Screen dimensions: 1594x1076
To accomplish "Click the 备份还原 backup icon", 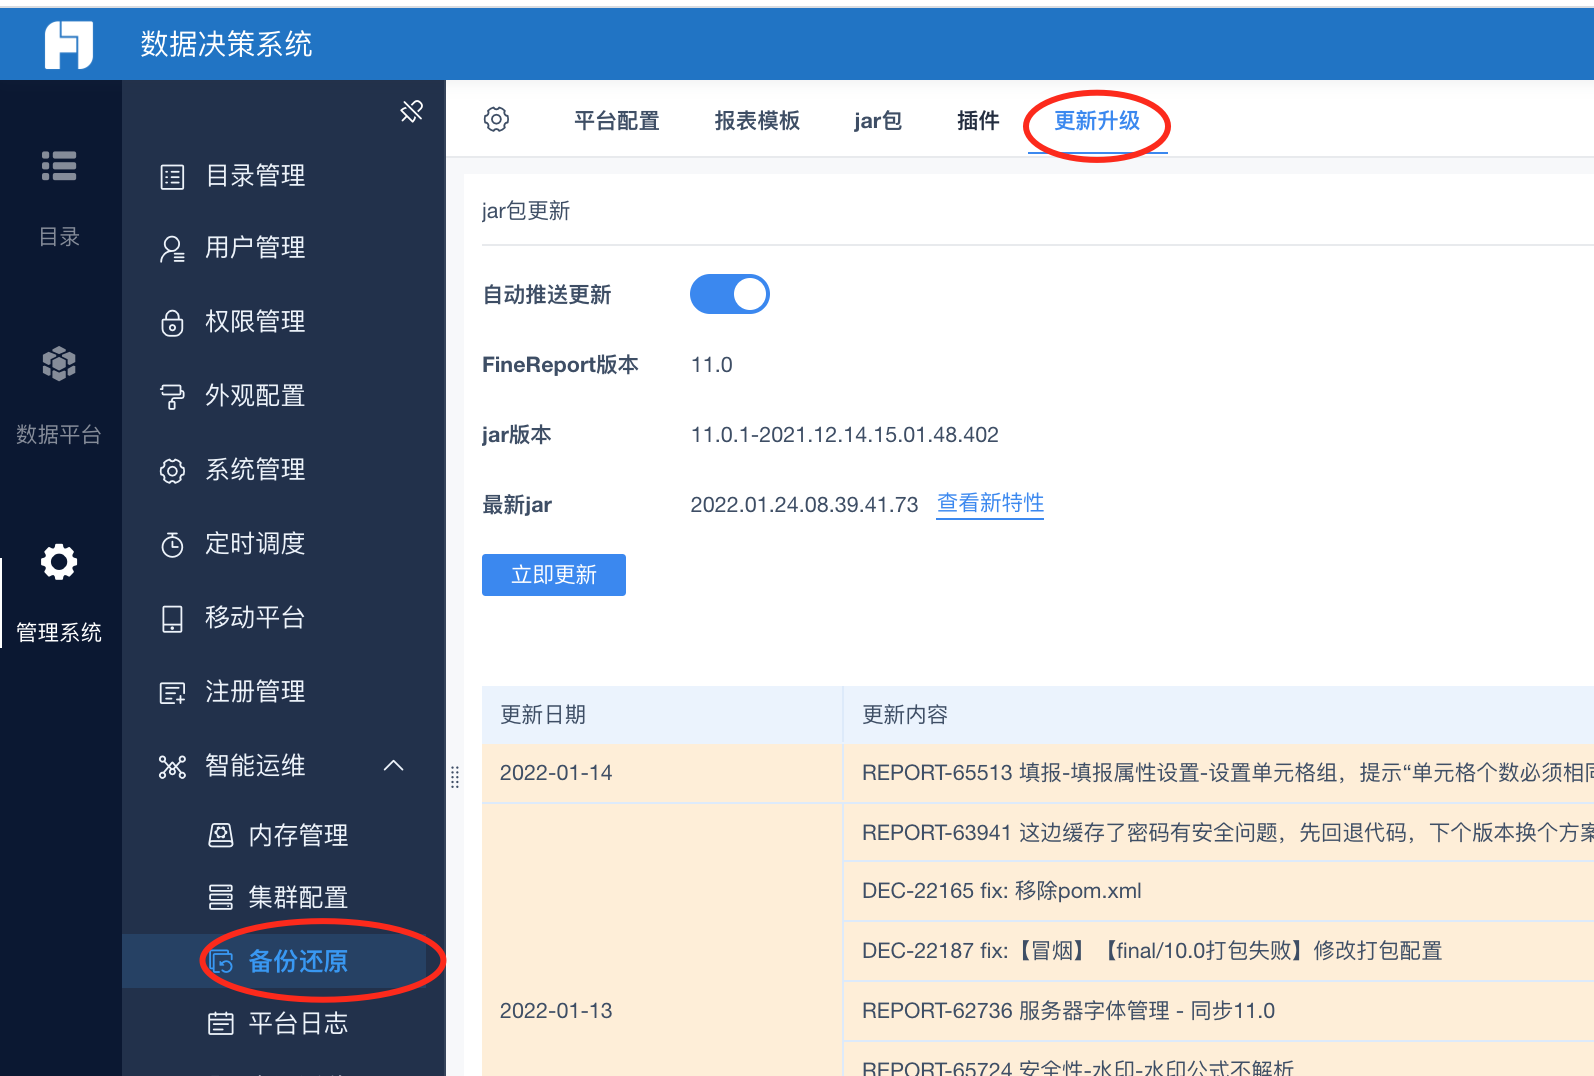I will click(220, 962).
